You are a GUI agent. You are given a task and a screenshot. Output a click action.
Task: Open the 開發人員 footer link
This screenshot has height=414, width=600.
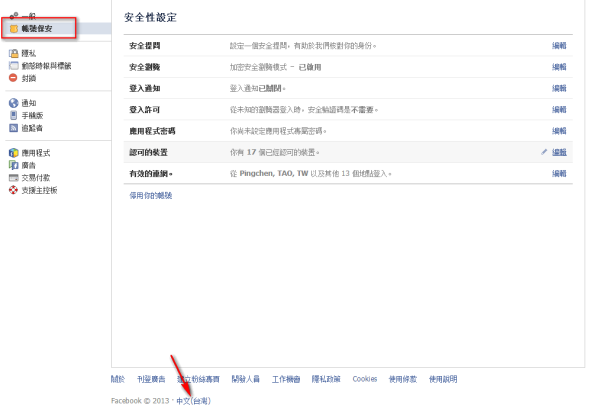(246, 379)
